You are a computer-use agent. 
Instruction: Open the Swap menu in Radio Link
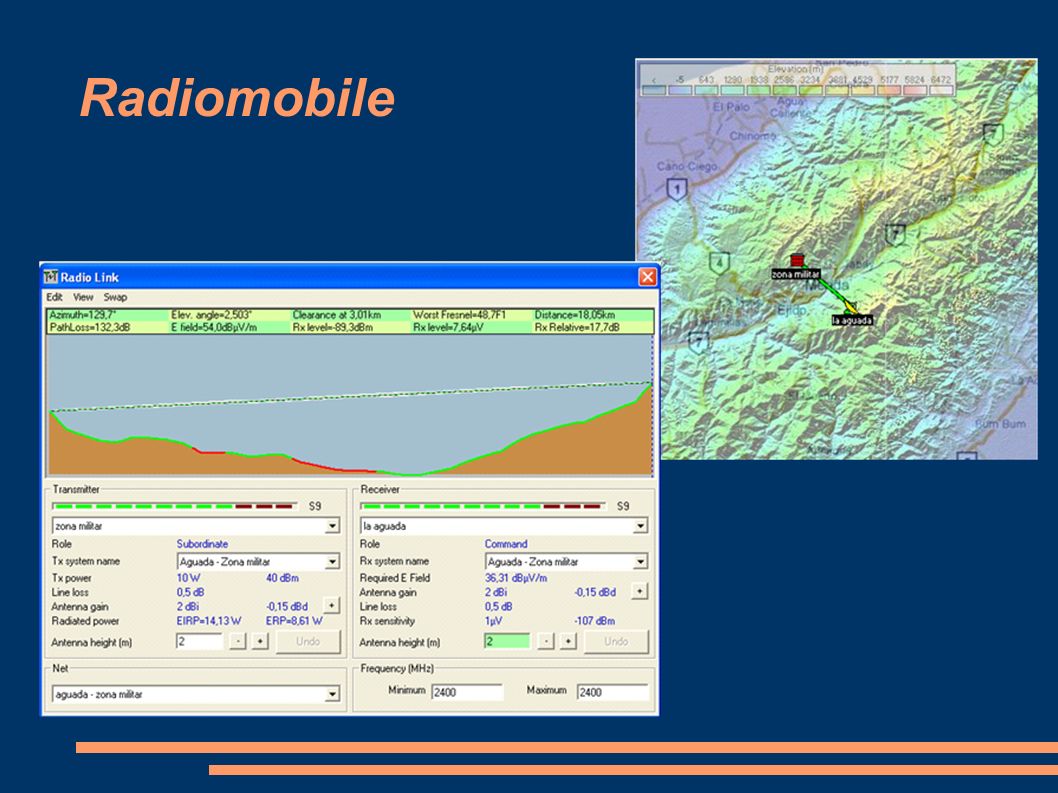pyautogui.click(x=115, y=297)
